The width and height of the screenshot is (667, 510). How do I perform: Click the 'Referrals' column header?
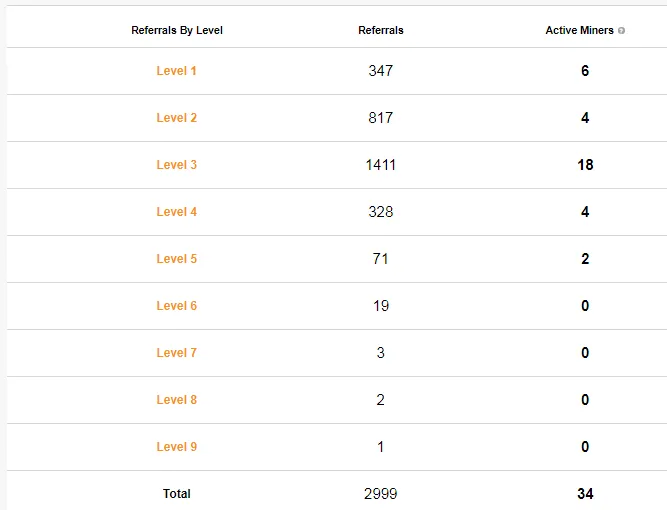point(381,30)
